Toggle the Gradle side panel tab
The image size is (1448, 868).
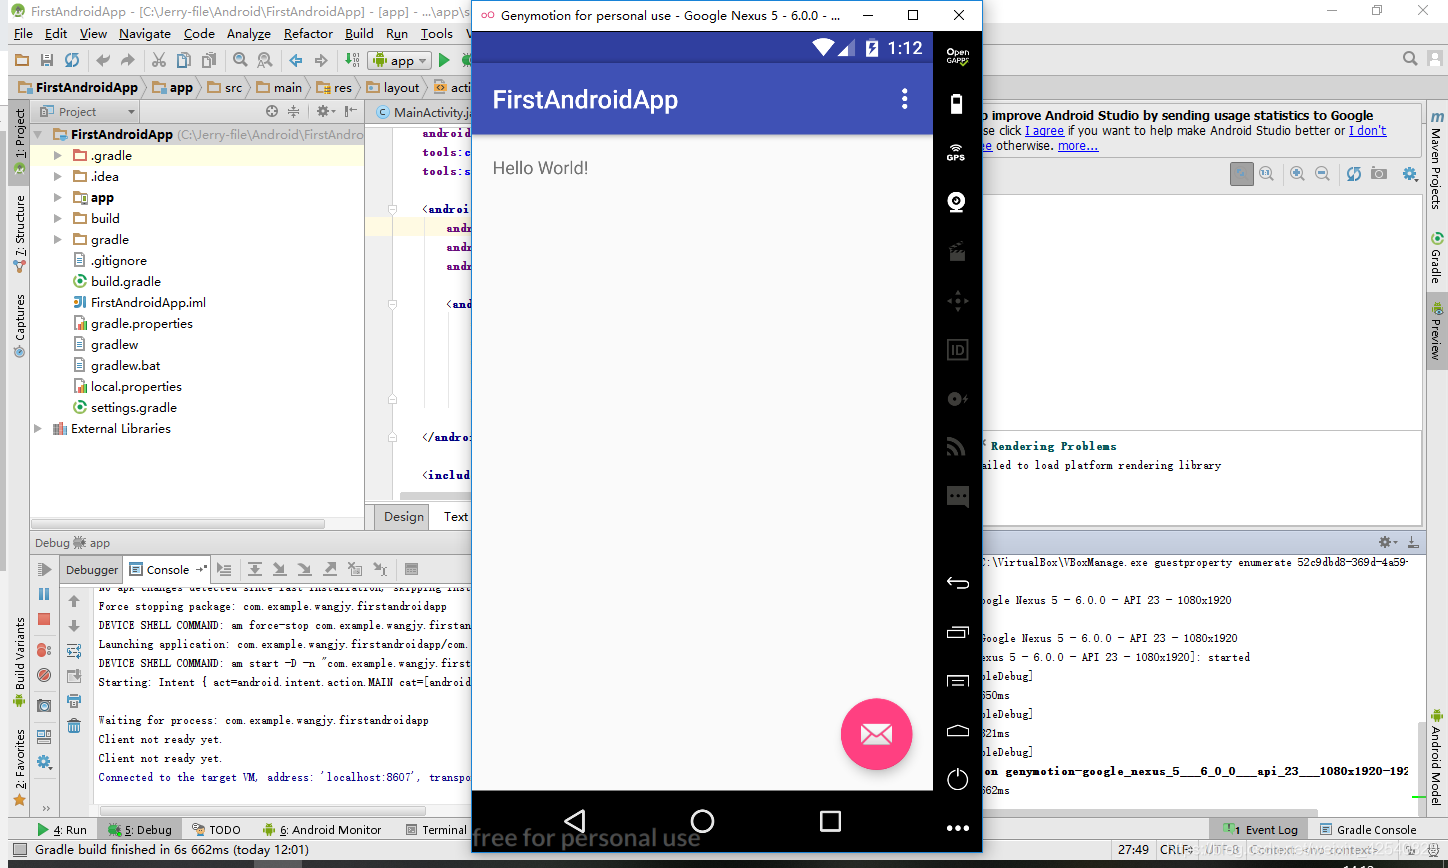tap(1436, 258)
